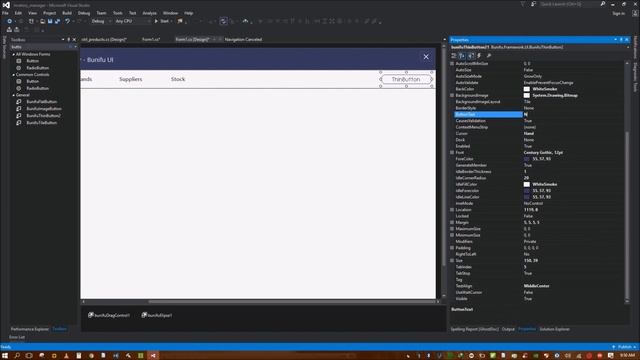Click the ForeColor color swatch
Screen dimensions: 640x360
click(x=527, y=159)
